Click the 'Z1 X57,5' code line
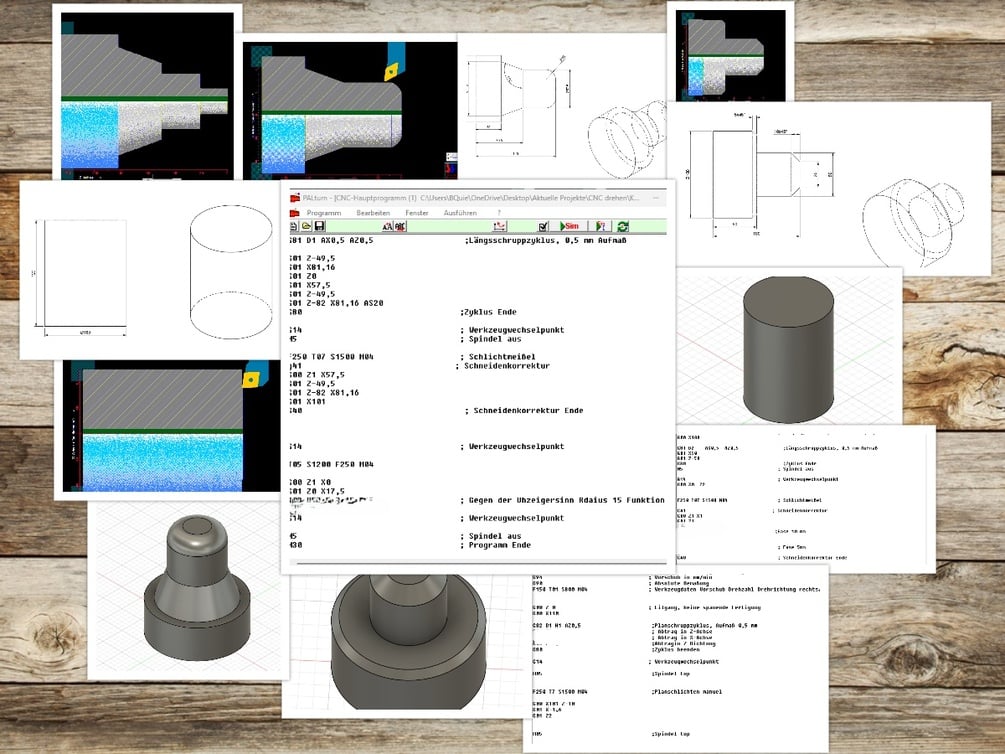This screenshot has width=1005, height=754. 317,375
